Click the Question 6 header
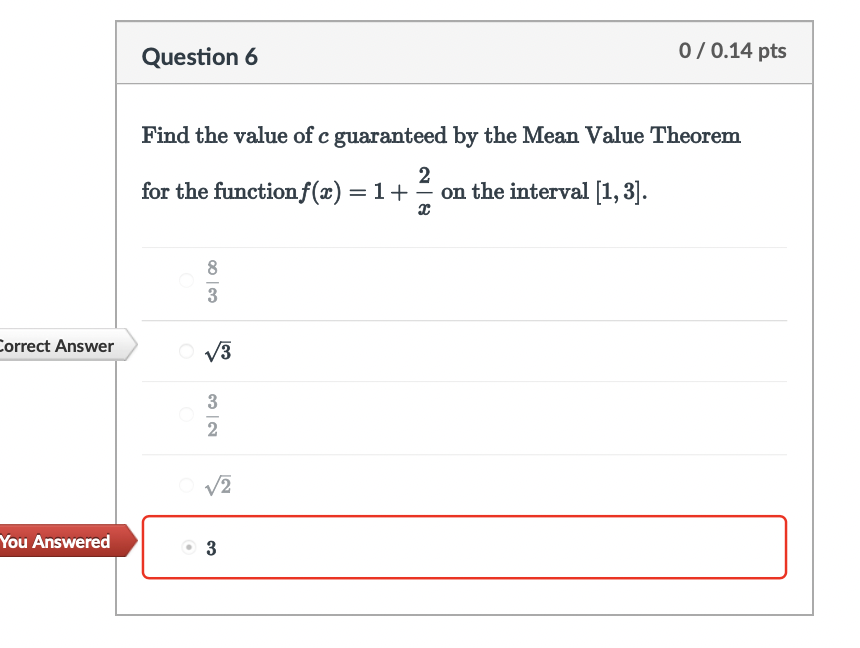 tap(199, 56)
